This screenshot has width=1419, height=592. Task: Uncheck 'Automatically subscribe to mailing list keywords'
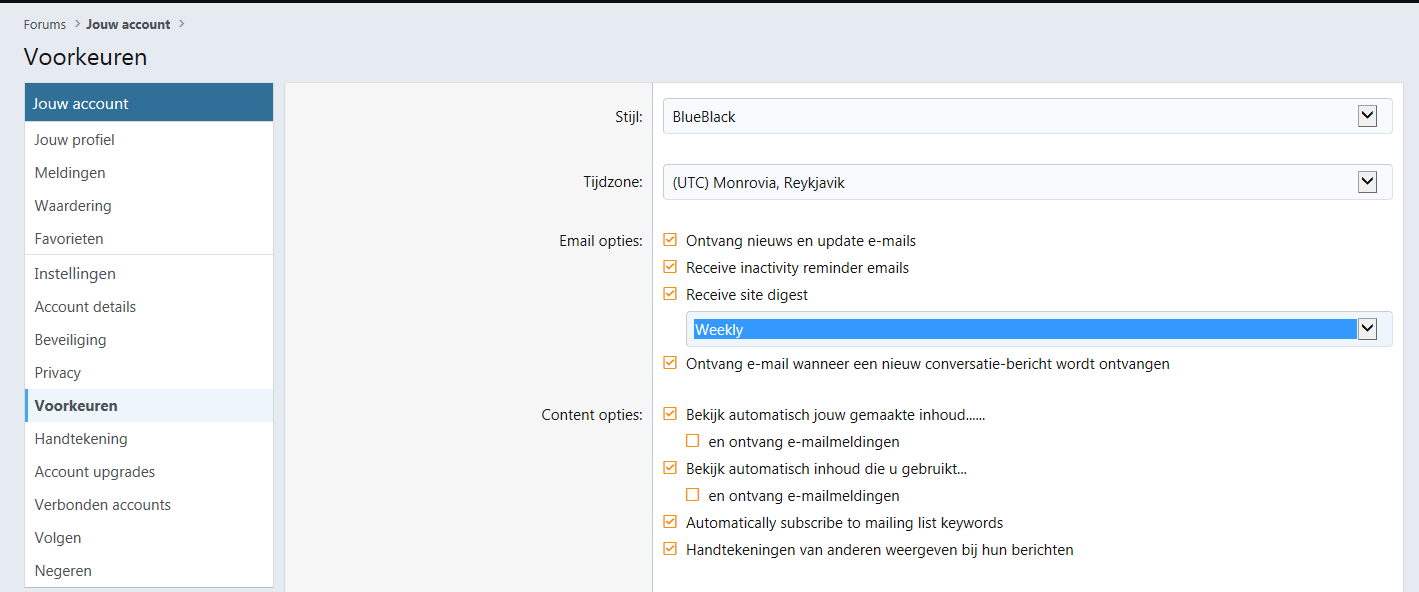pos(670,522)
